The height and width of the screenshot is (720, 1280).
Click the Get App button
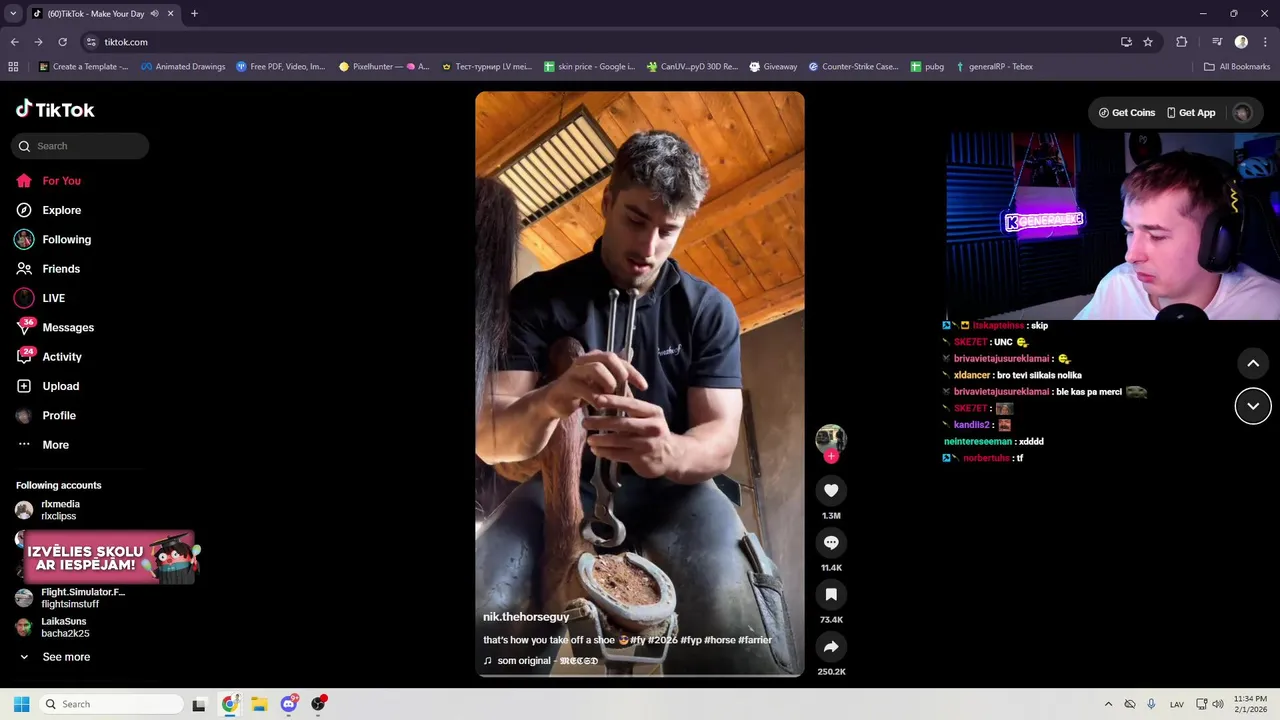click(1191, 113)
